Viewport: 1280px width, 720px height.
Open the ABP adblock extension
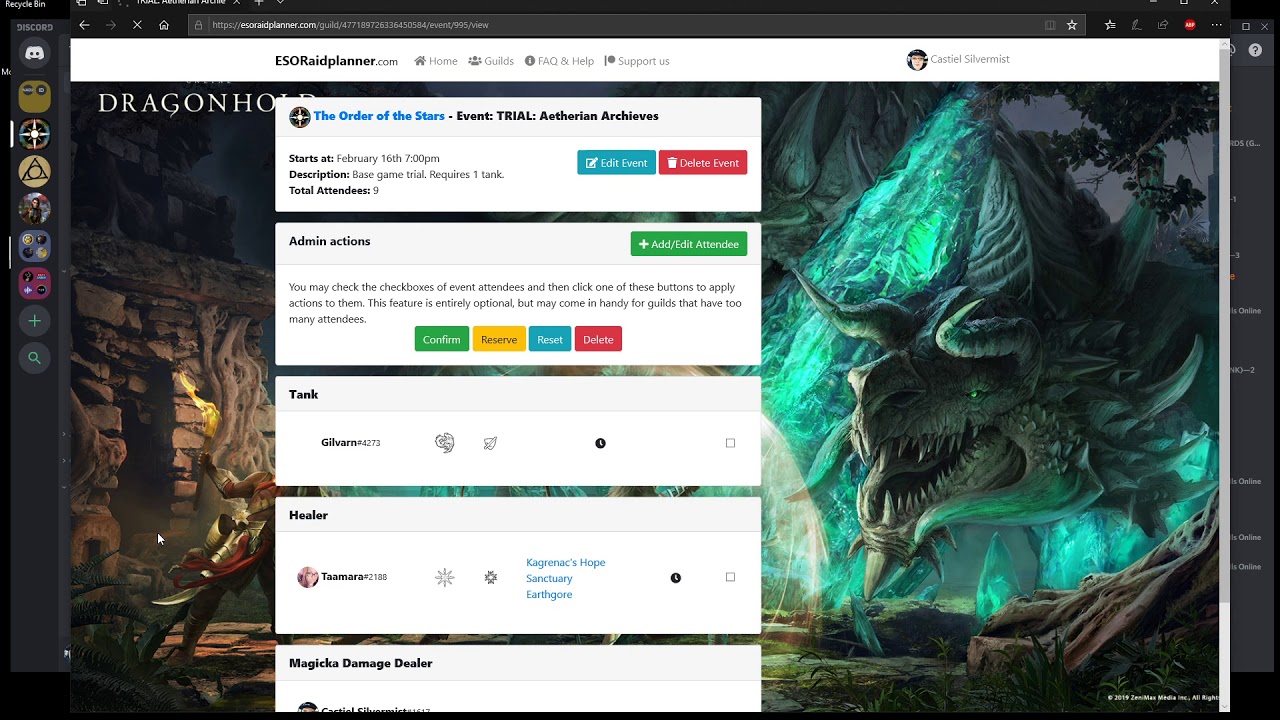tap(1190, 25)
